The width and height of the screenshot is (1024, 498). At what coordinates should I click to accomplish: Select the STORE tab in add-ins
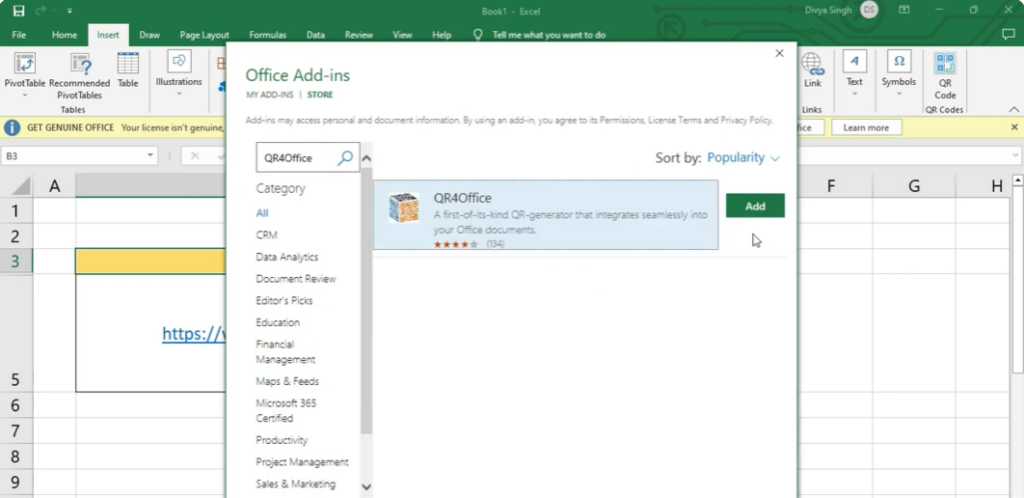(320, 95)
